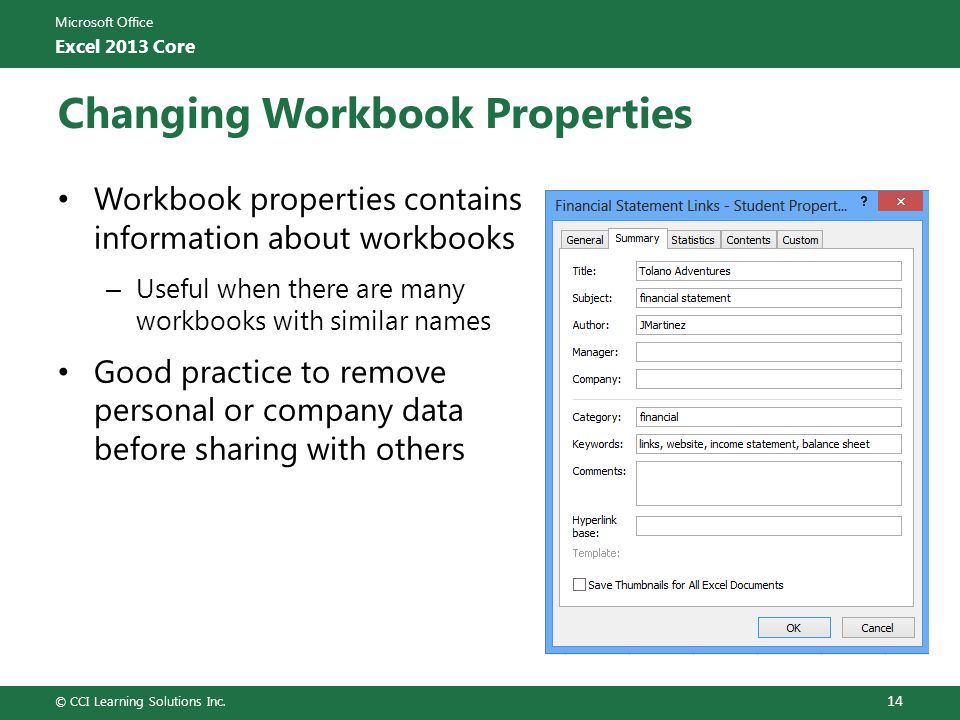This screenshot has width=960, height=720.
Task: Click the empty Manager field
Action: tap(768, 352)
